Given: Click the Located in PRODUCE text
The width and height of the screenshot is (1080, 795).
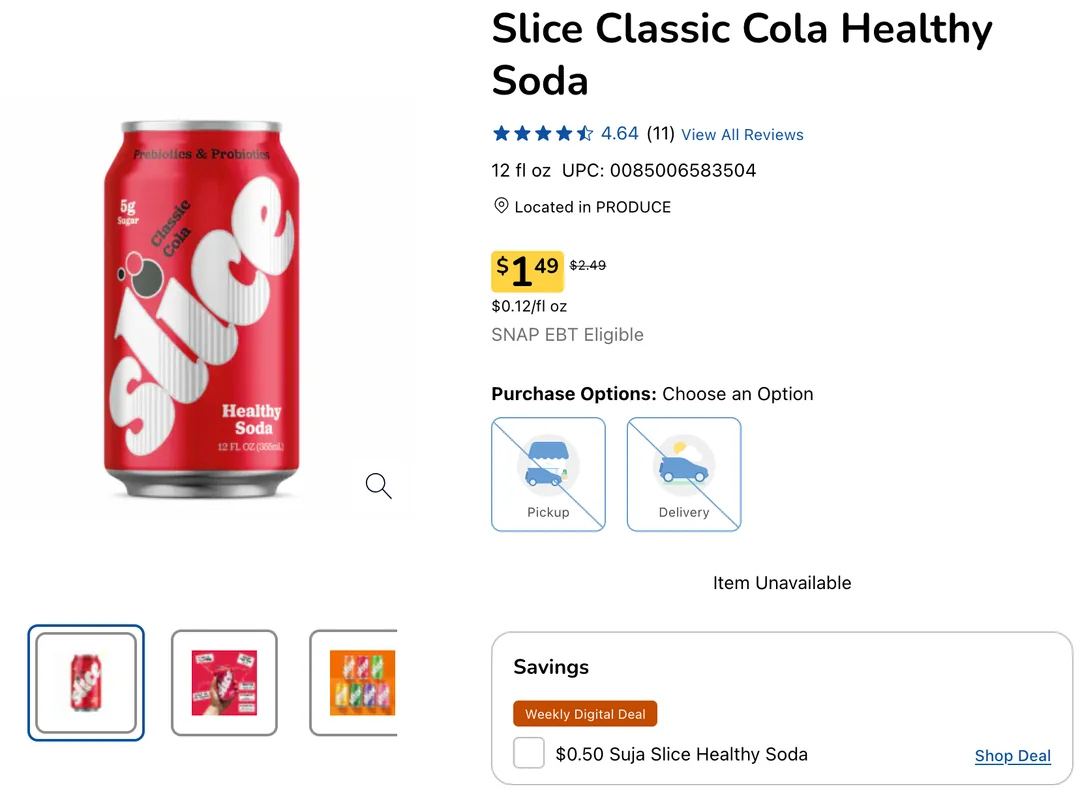Looking at the screenshot, I should [592, 207].
